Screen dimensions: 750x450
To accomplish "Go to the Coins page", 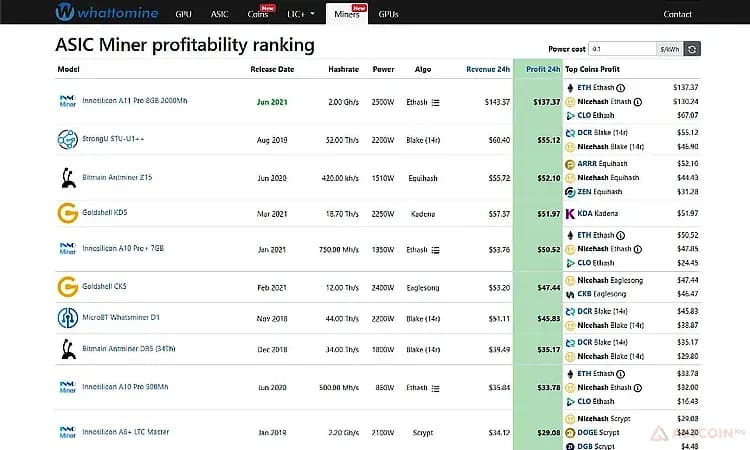I will [x=258, y=14].
